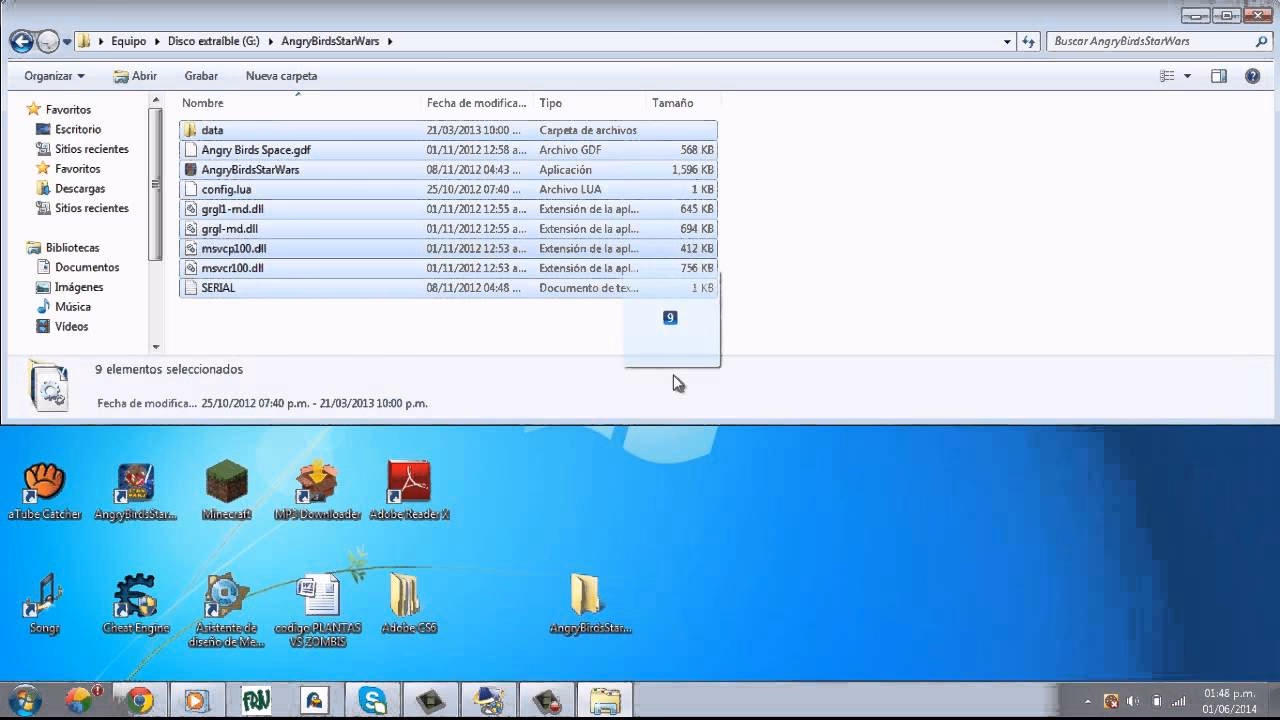Screen dimensions: 1280x720
Task: Open Skype from the taskbar
Action: [x=373, y=700]
